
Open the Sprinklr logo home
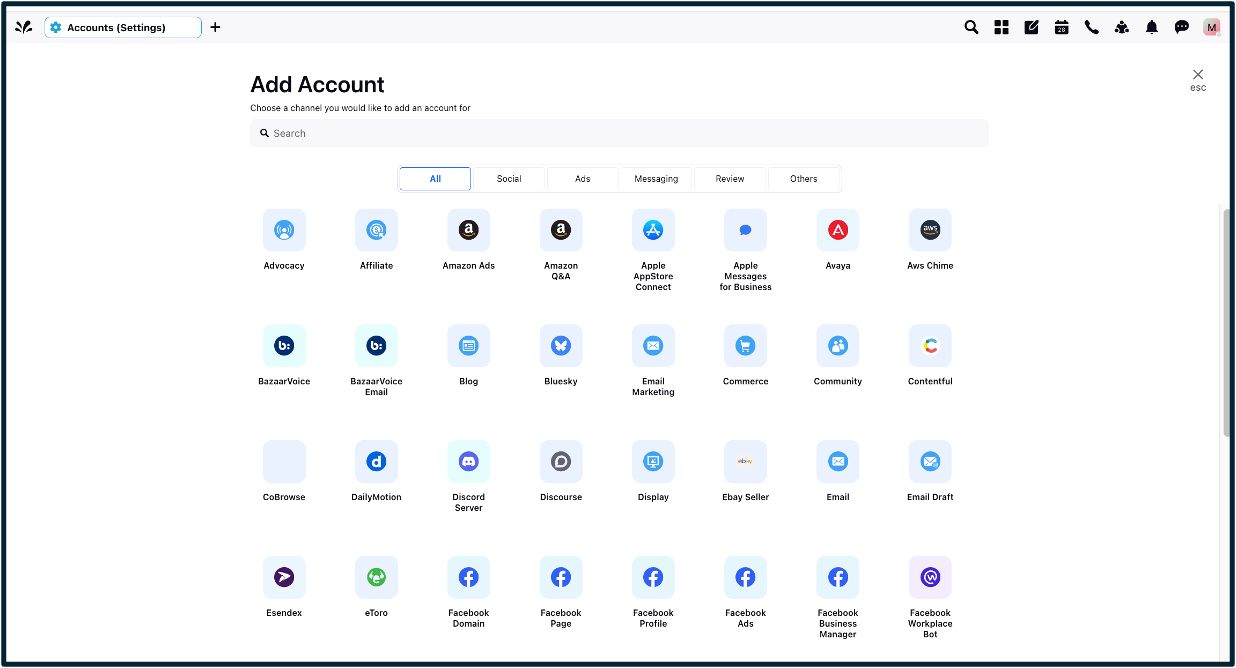(24, 27)
